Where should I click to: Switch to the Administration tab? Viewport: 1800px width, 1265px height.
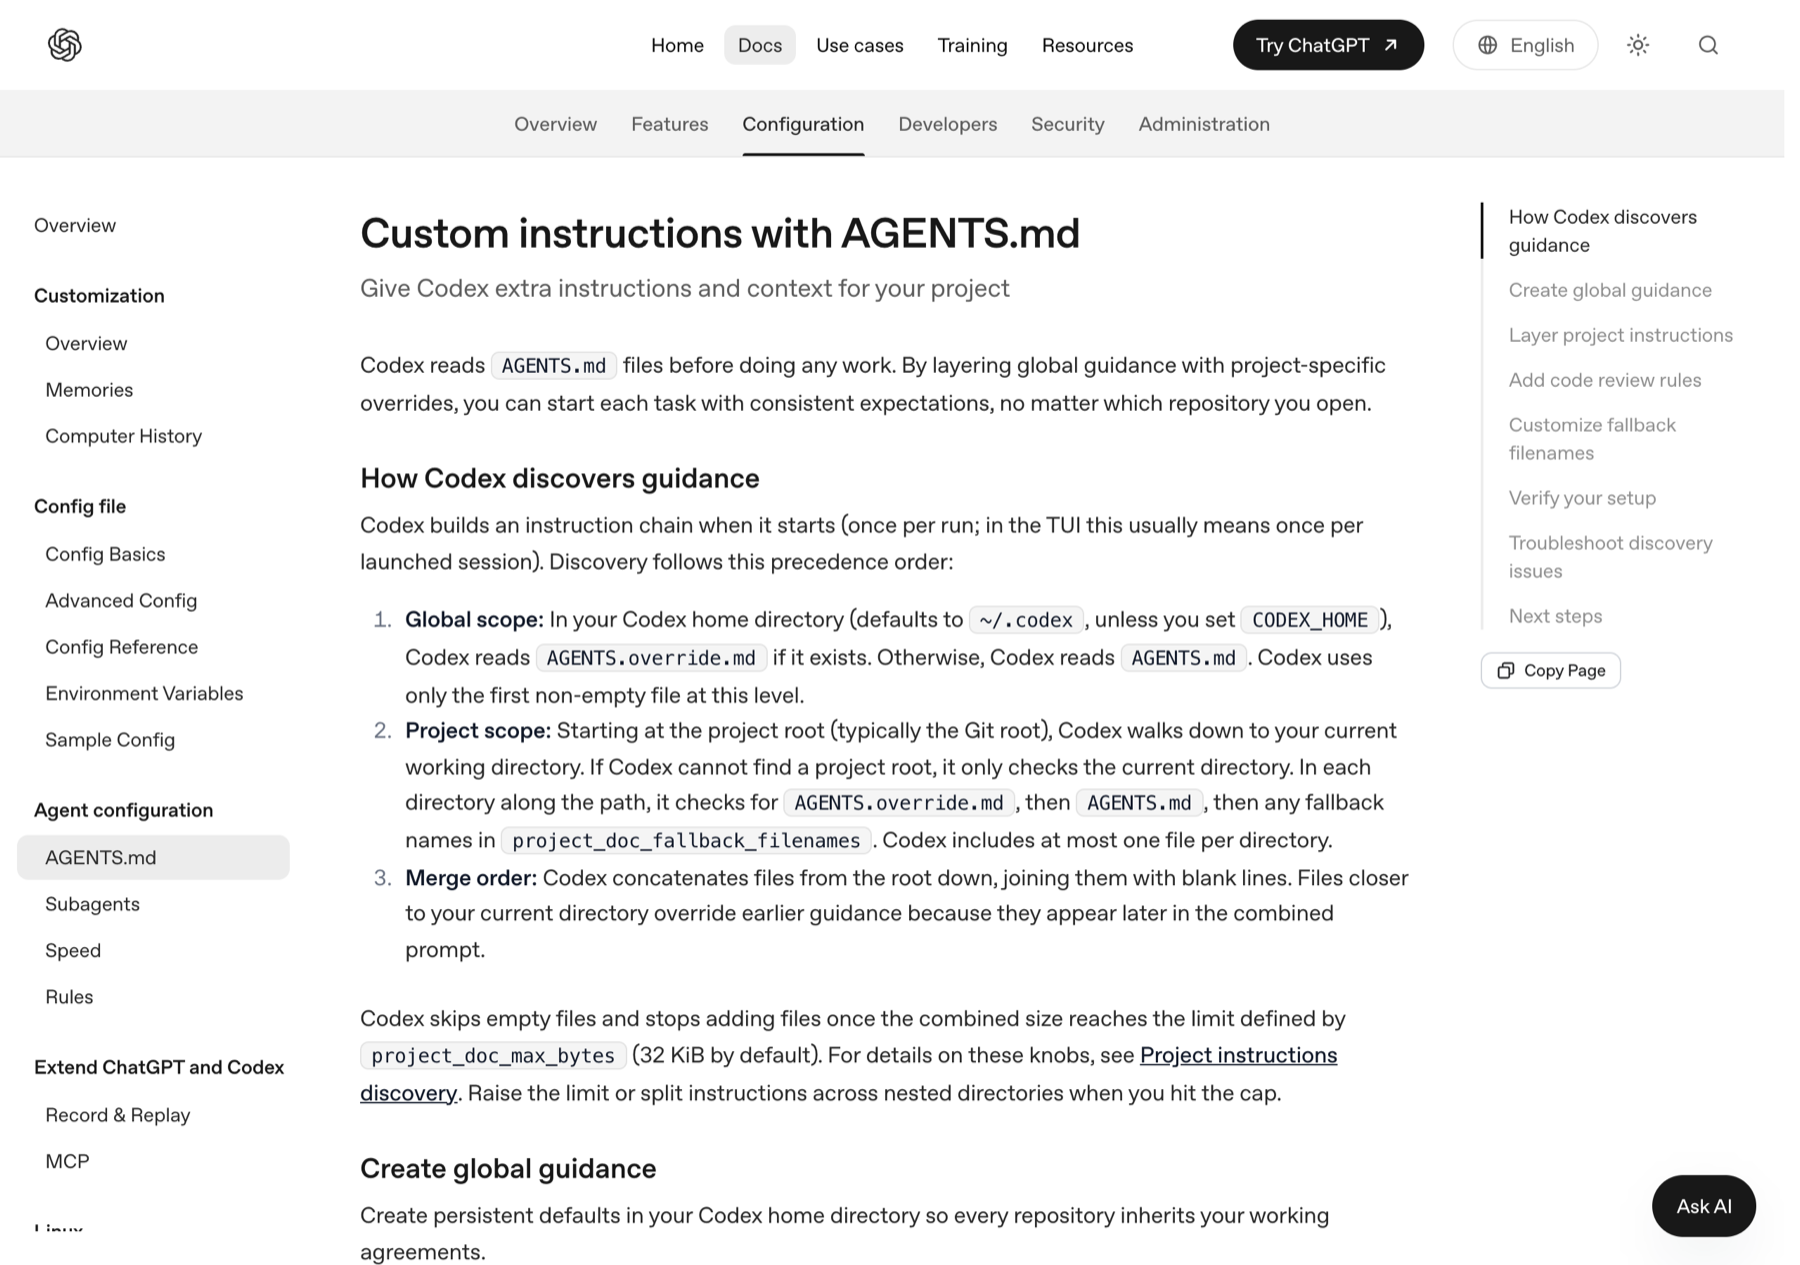[1204, 124]
